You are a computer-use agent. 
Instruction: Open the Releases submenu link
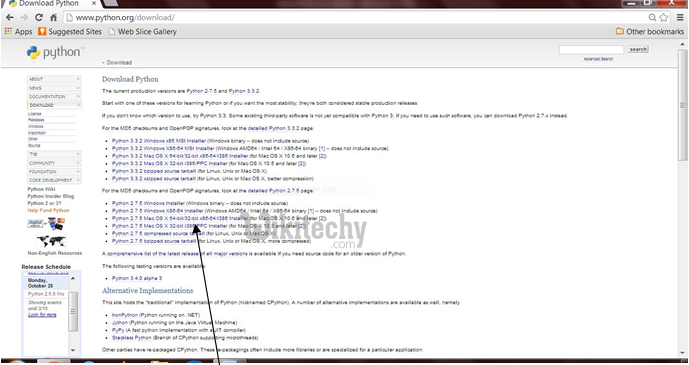36,120
